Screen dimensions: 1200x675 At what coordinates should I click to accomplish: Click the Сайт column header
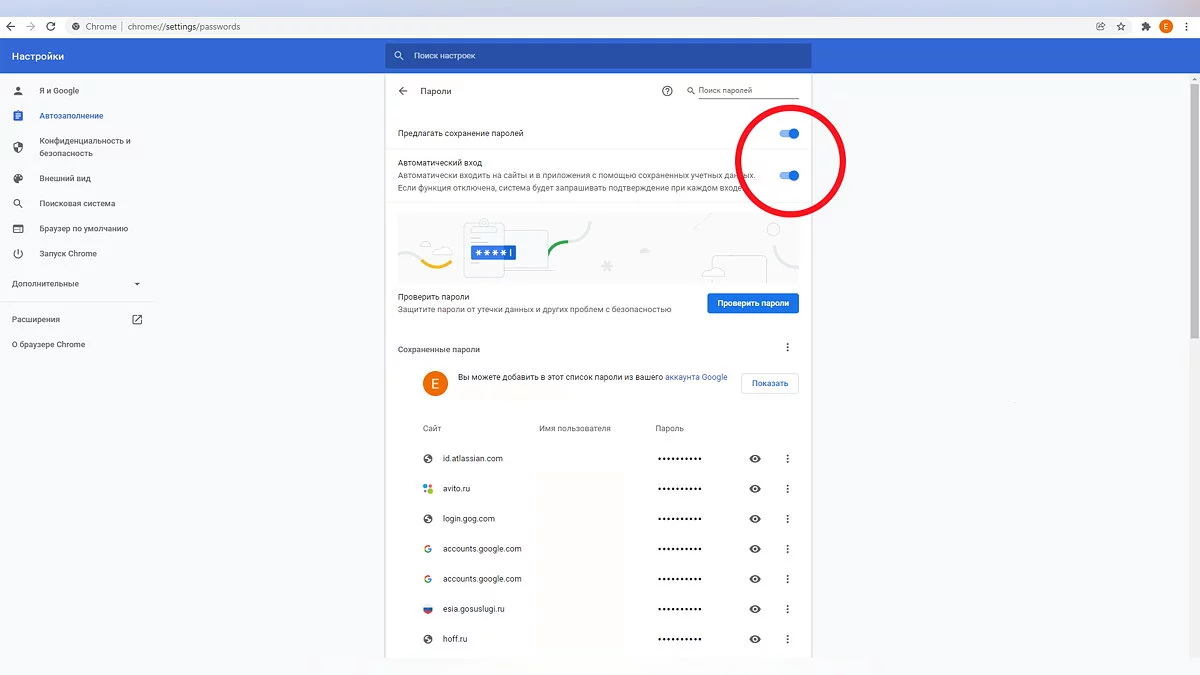pyautogui.click(x=432, y=429)
